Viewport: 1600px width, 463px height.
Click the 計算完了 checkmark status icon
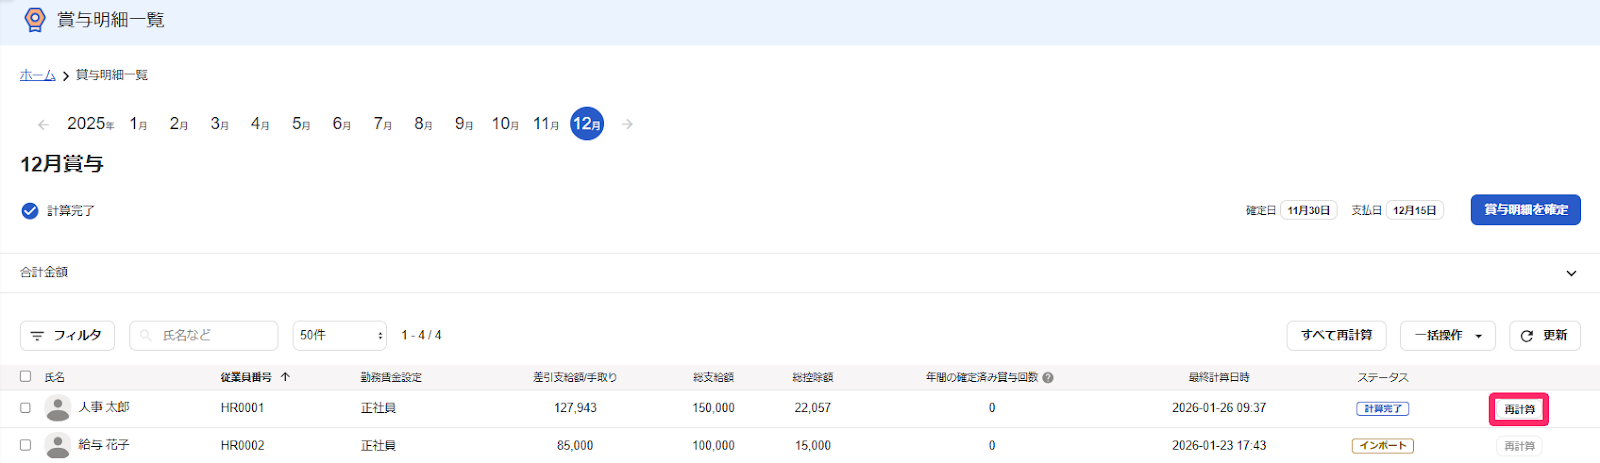[x=30, y=210]
